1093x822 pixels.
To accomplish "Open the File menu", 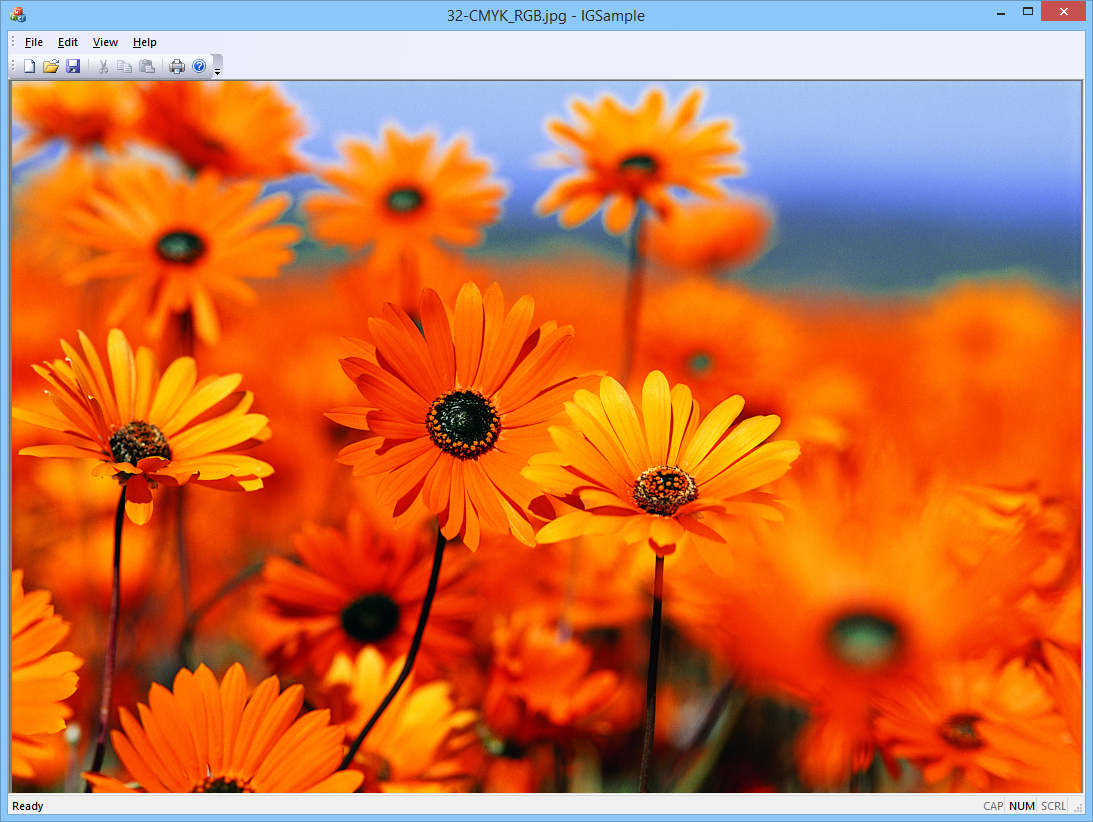I will pyautogui.click(x=33, y=42).
